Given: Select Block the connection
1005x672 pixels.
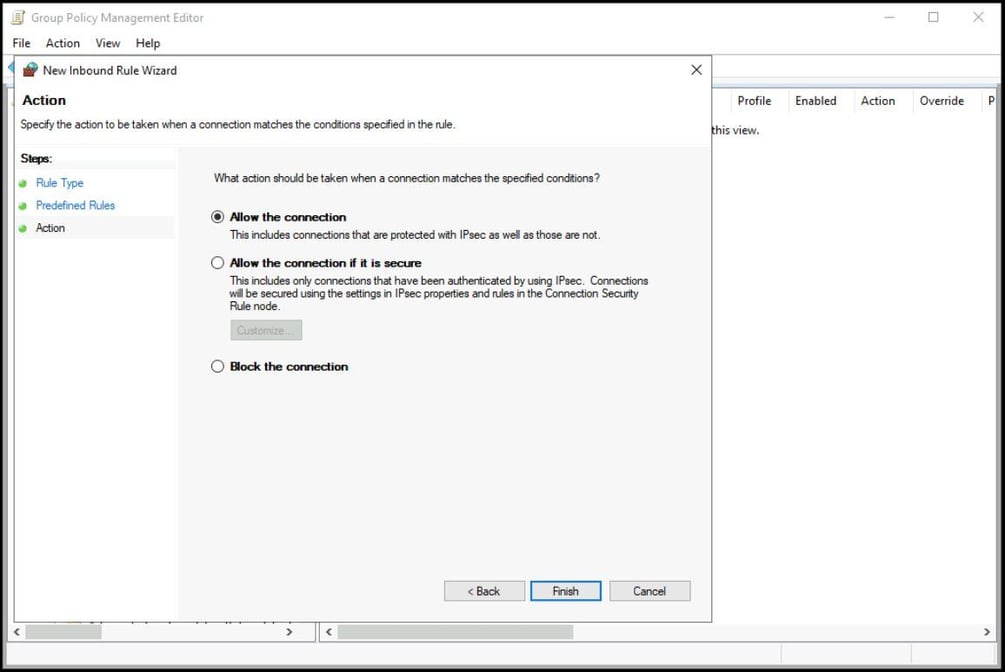Looking at the screenshot, I should pos(217,366).
